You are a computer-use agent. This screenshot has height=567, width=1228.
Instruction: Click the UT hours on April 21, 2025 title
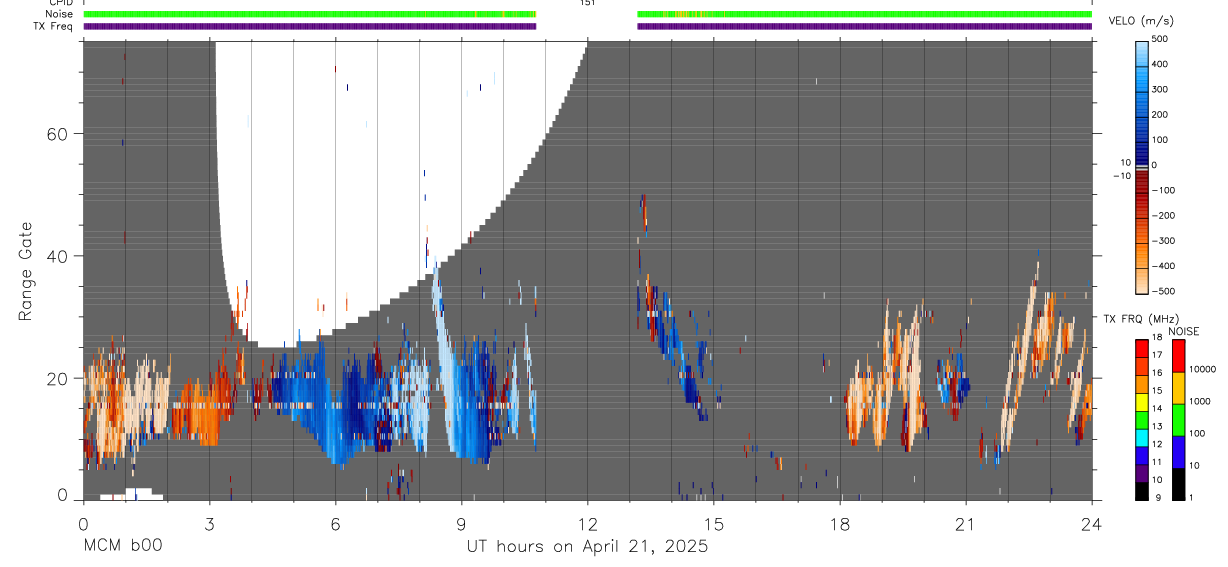click(x=587, y=547)
